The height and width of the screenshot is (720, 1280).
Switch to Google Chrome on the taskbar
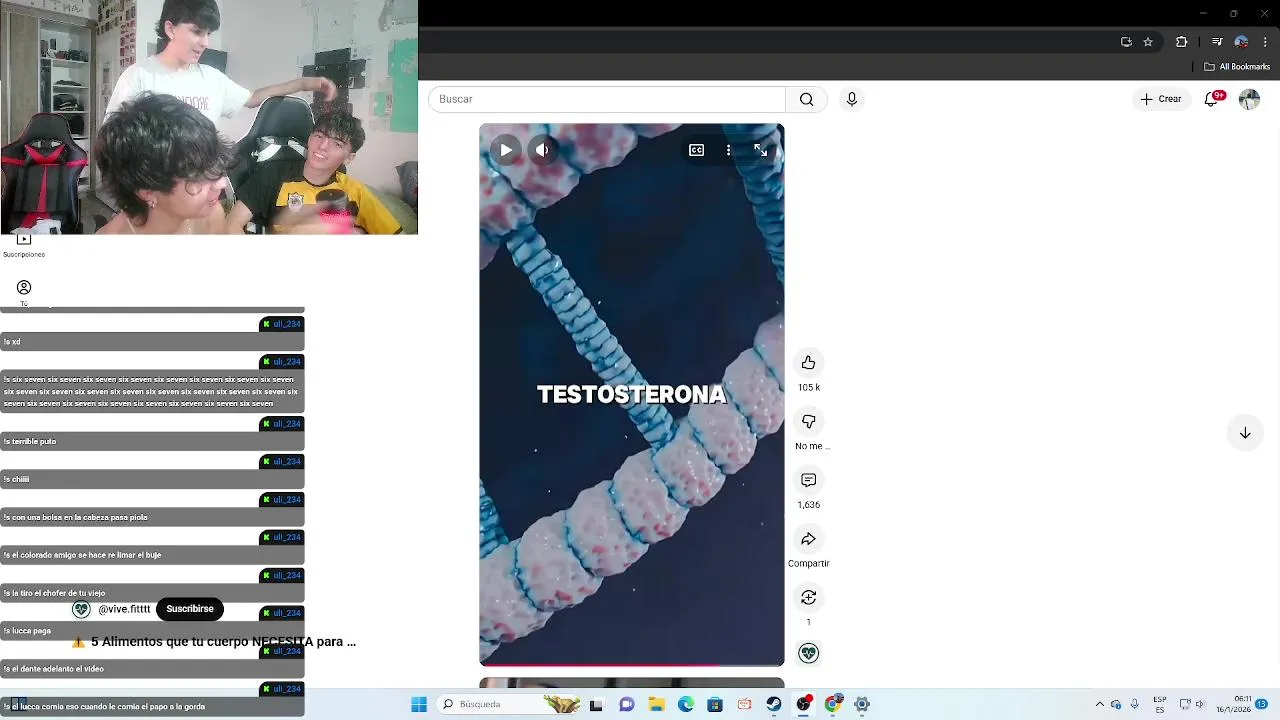point(832,704)
